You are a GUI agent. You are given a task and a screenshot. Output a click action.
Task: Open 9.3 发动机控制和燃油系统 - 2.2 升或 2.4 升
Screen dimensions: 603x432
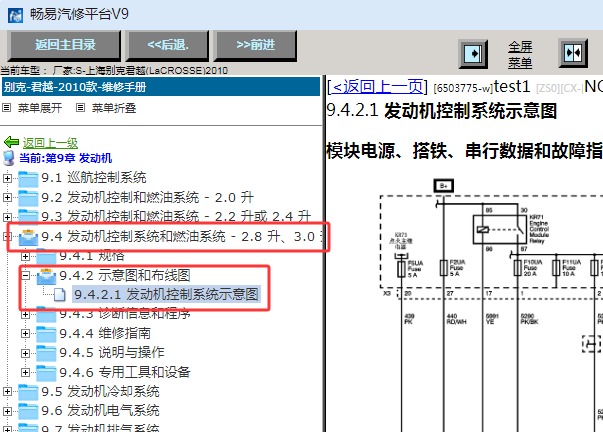[x=176, y=217]
